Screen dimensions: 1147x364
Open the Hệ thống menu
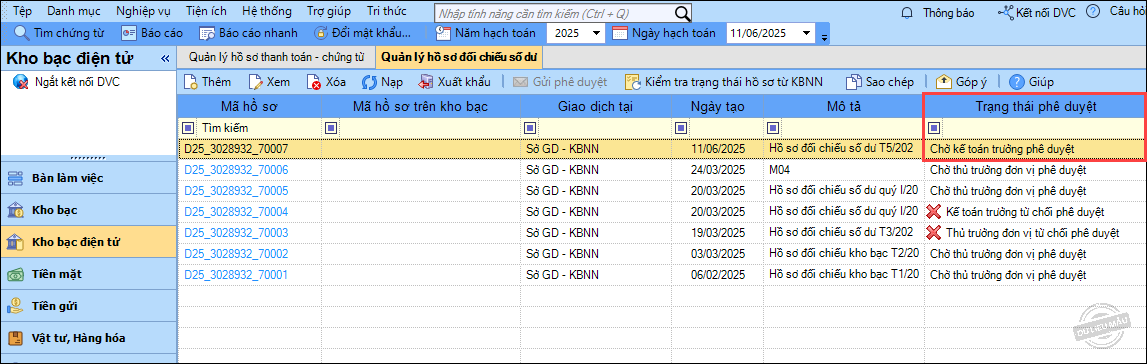pyautogui.click(x=267, y=11)
